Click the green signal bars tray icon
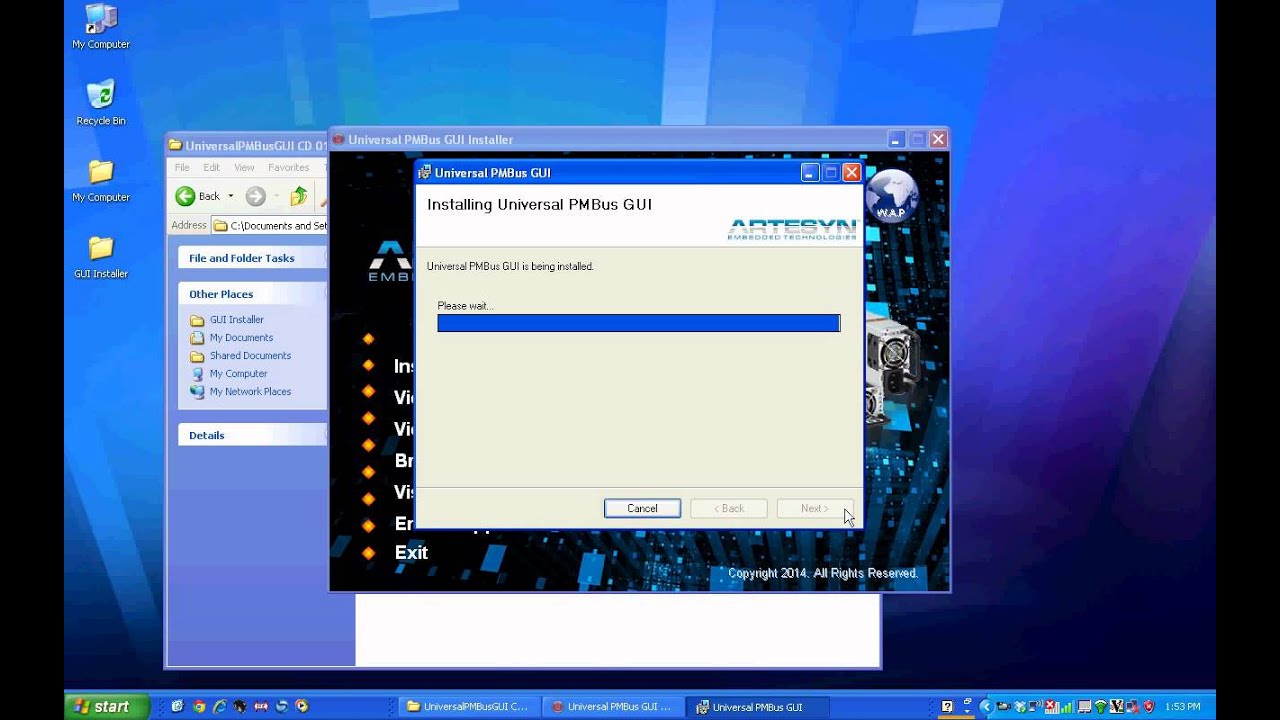The width and height of the screenshot is (1280, 720). click(x=1067, y=707)
